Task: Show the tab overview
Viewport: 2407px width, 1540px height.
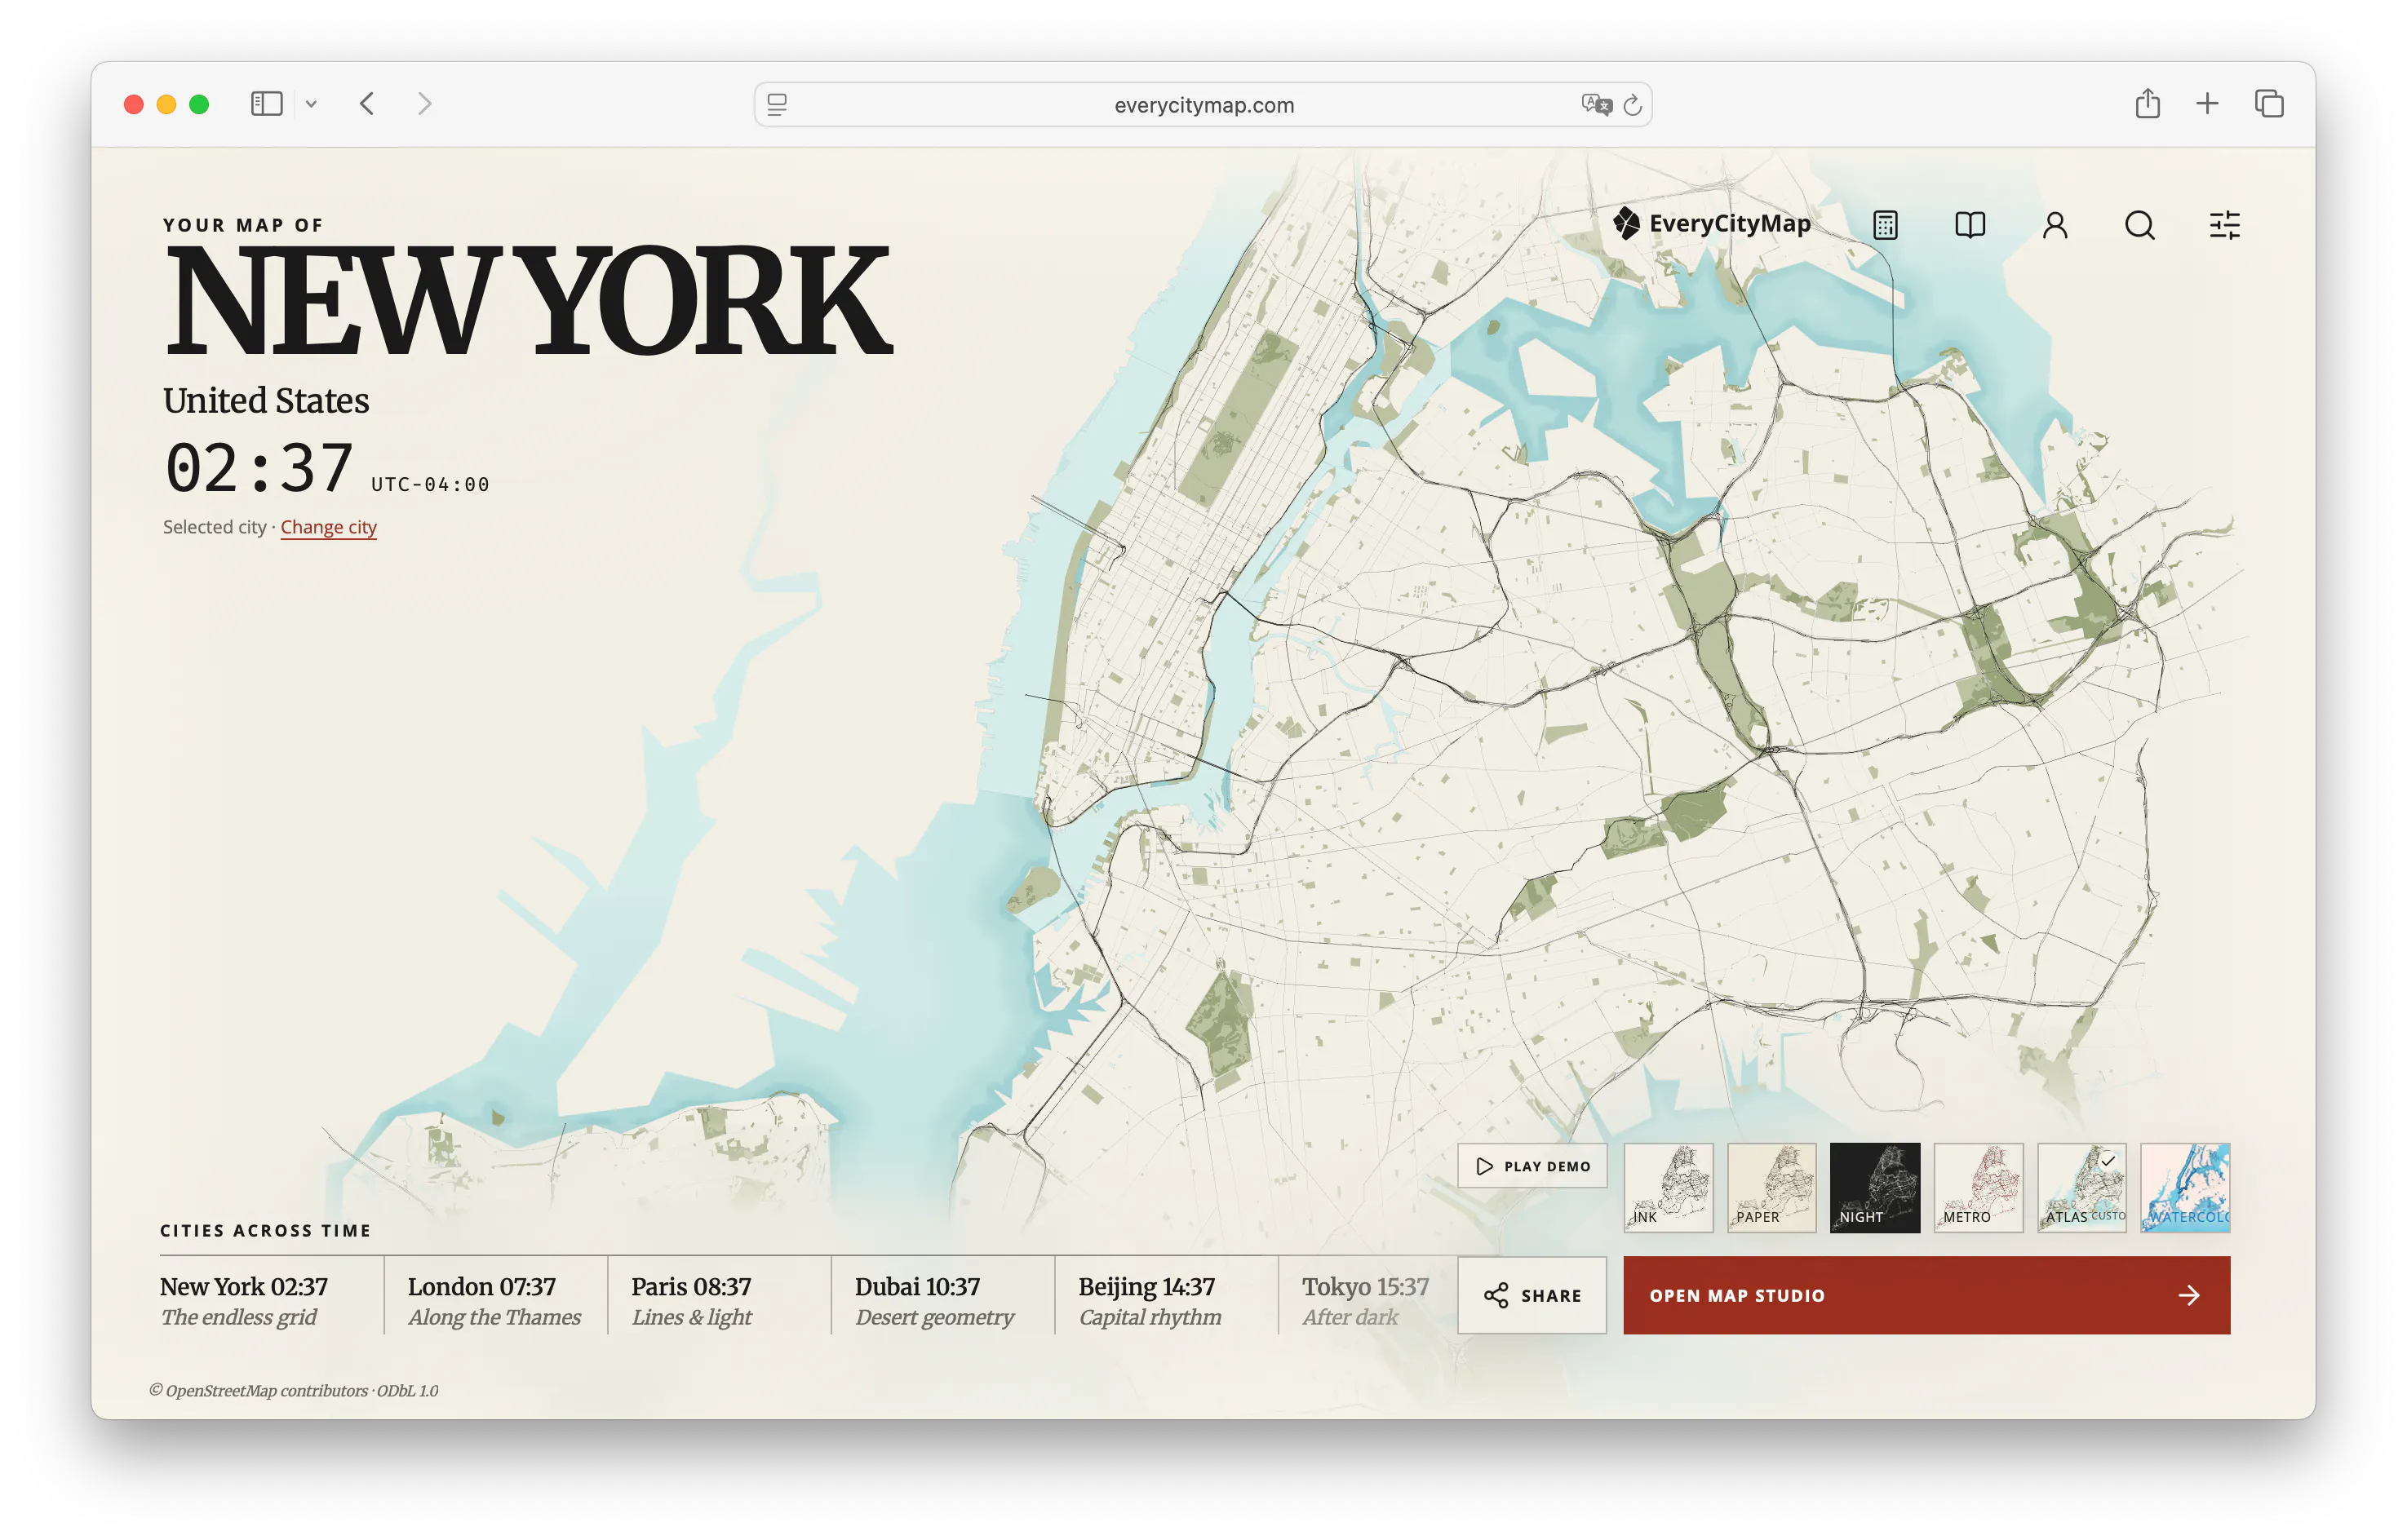Action: point(2269,103)
